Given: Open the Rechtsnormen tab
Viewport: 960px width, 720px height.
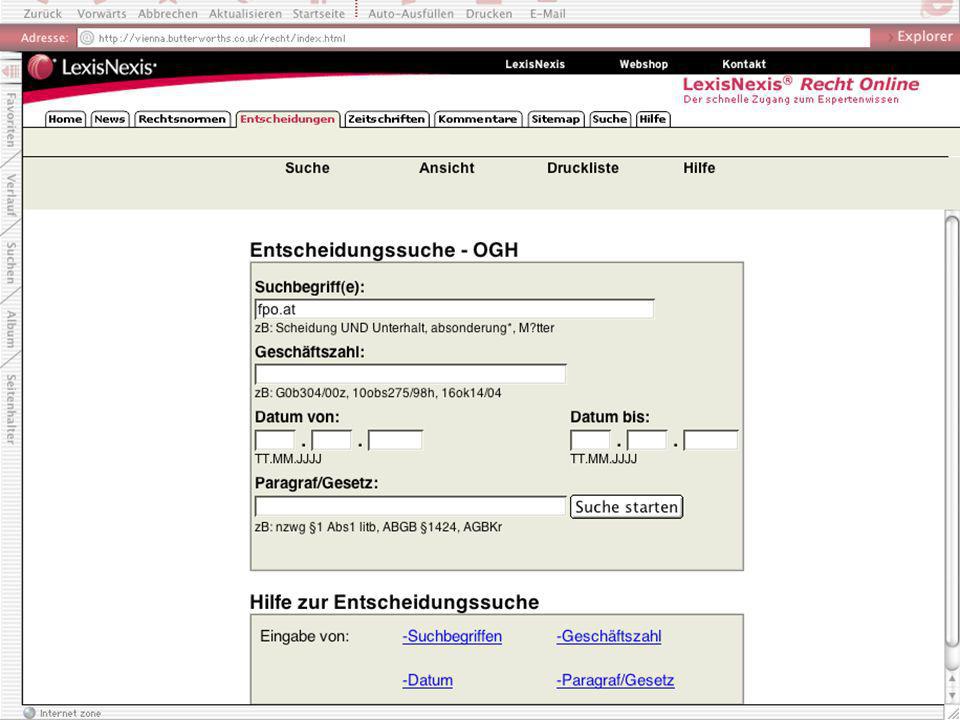Looking at the screenshot, I should [x=182, y=119].
